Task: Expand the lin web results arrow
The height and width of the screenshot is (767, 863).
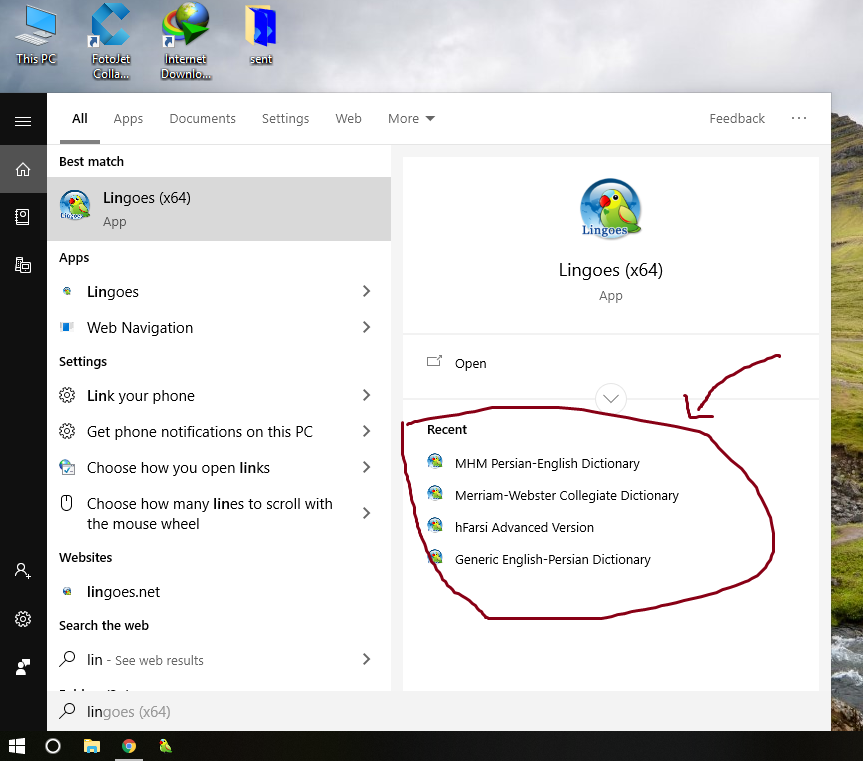Action: pyautogui.click(x=367, y=659)
